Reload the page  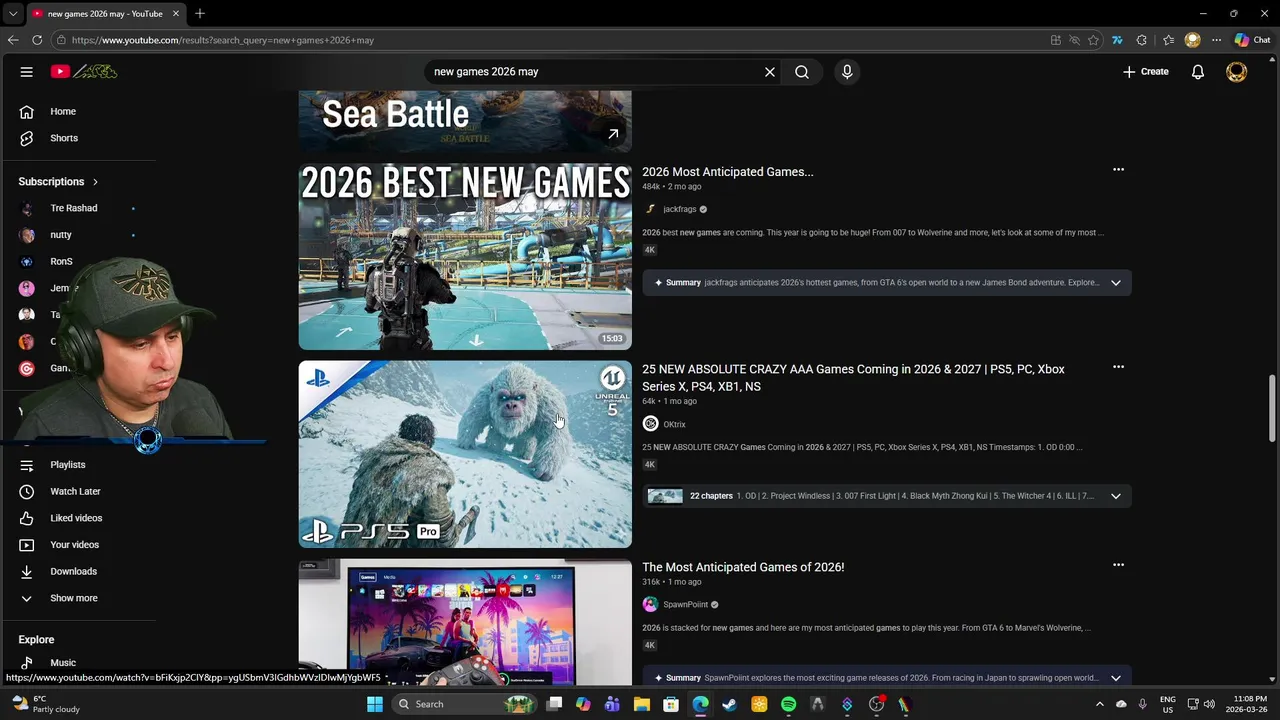pos(37,40)
